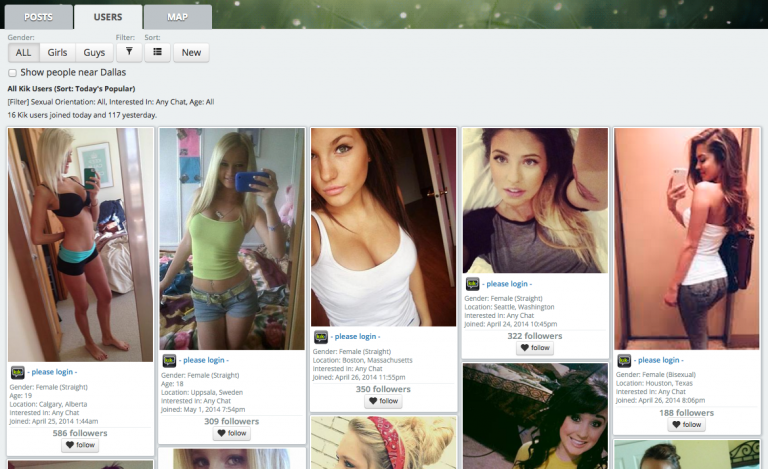Filter users by Girls
The height and width of the screenshot is (469, 768).
pyautogui.click(x=57, y=53)
